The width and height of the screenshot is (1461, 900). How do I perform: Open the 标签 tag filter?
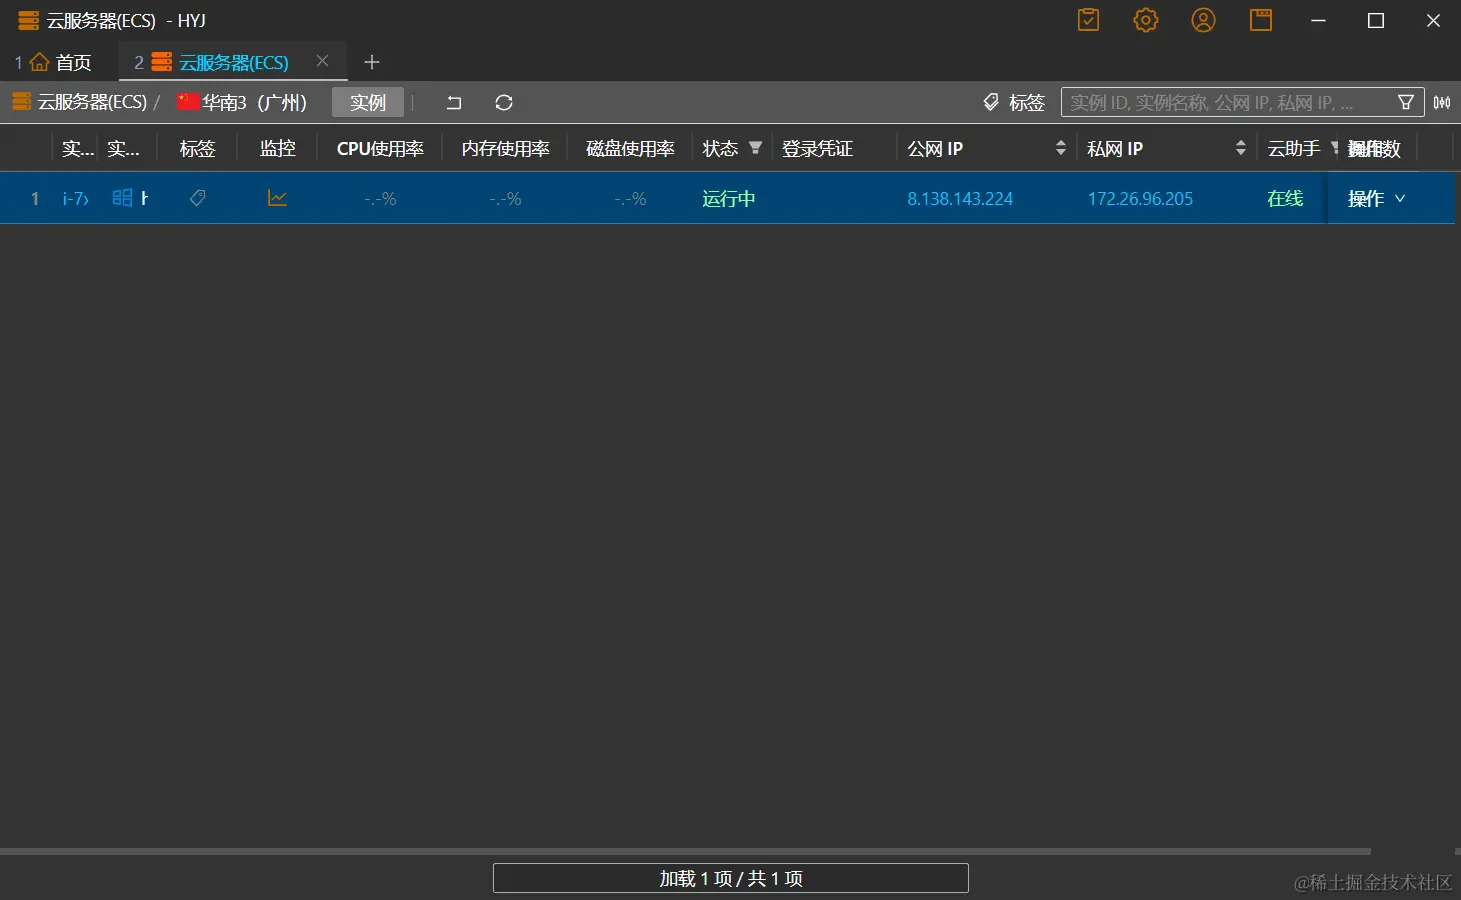(1014, 102)
